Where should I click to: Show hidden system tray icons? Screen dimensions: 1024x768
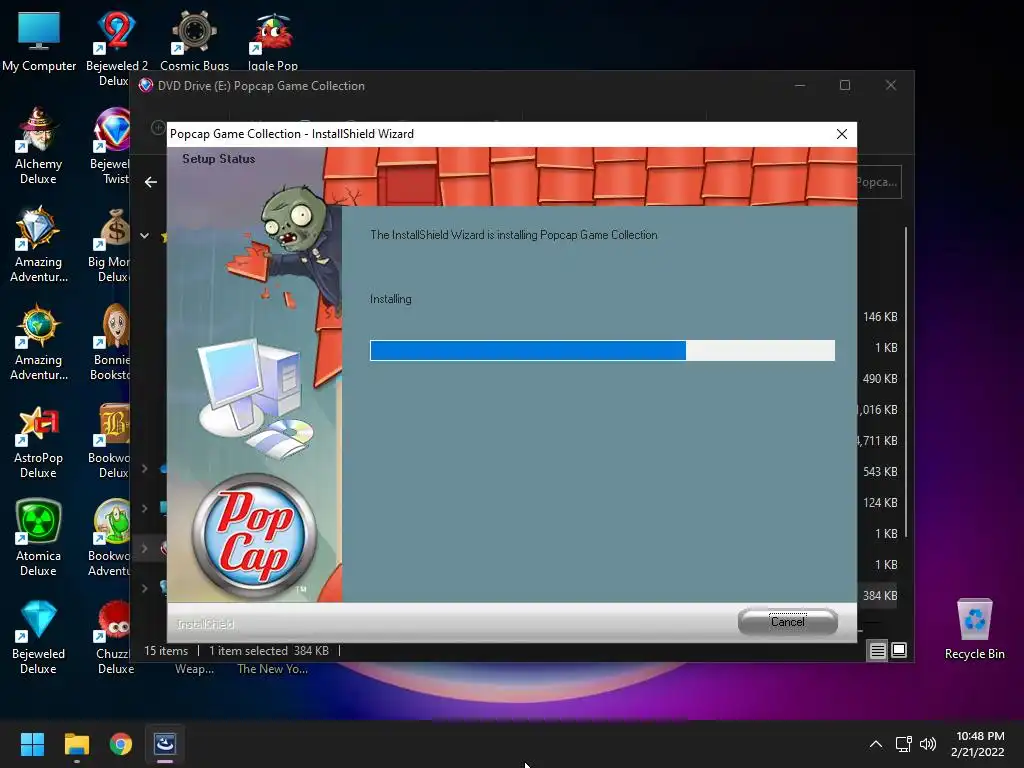[876, 744]
